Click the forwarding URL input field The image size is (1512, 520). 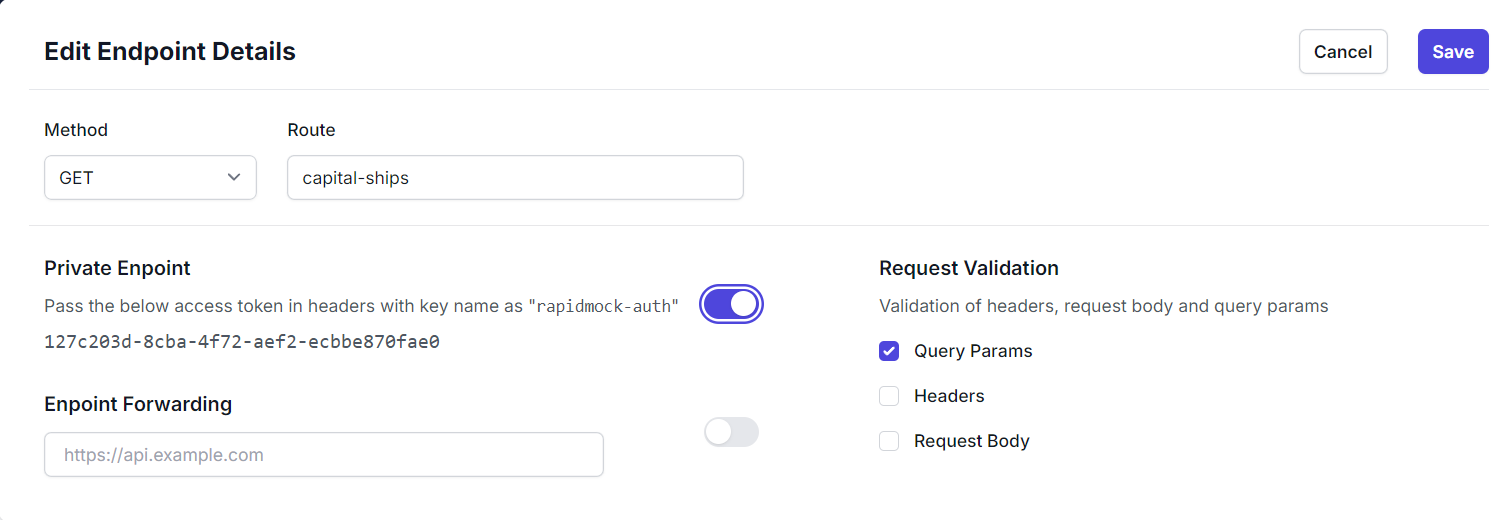coord(324,455)
